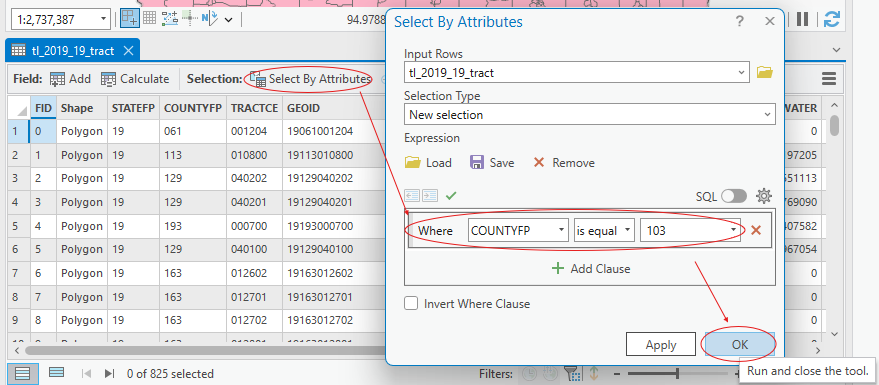Viewport: 879px width, 385px height.
Task: Click the GEOID cell 19061001204
Action: (x=320, y=132)
